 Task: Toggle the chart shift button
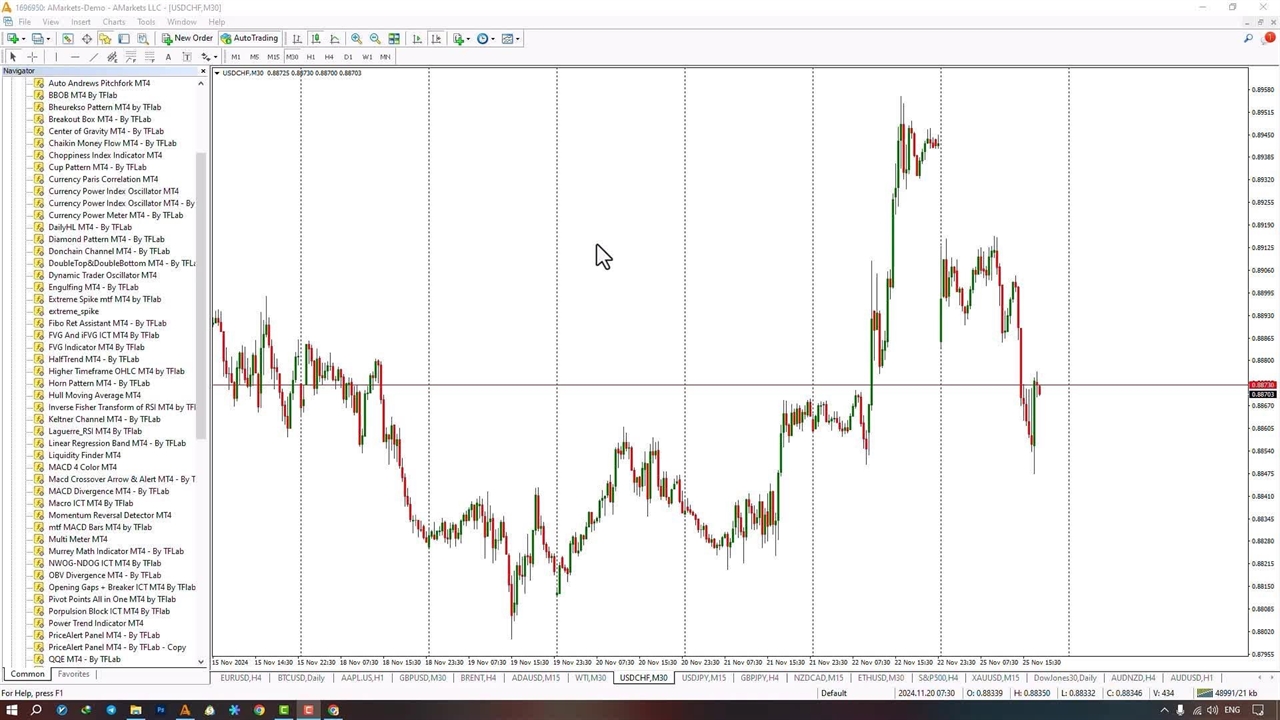tap(436, 39)
